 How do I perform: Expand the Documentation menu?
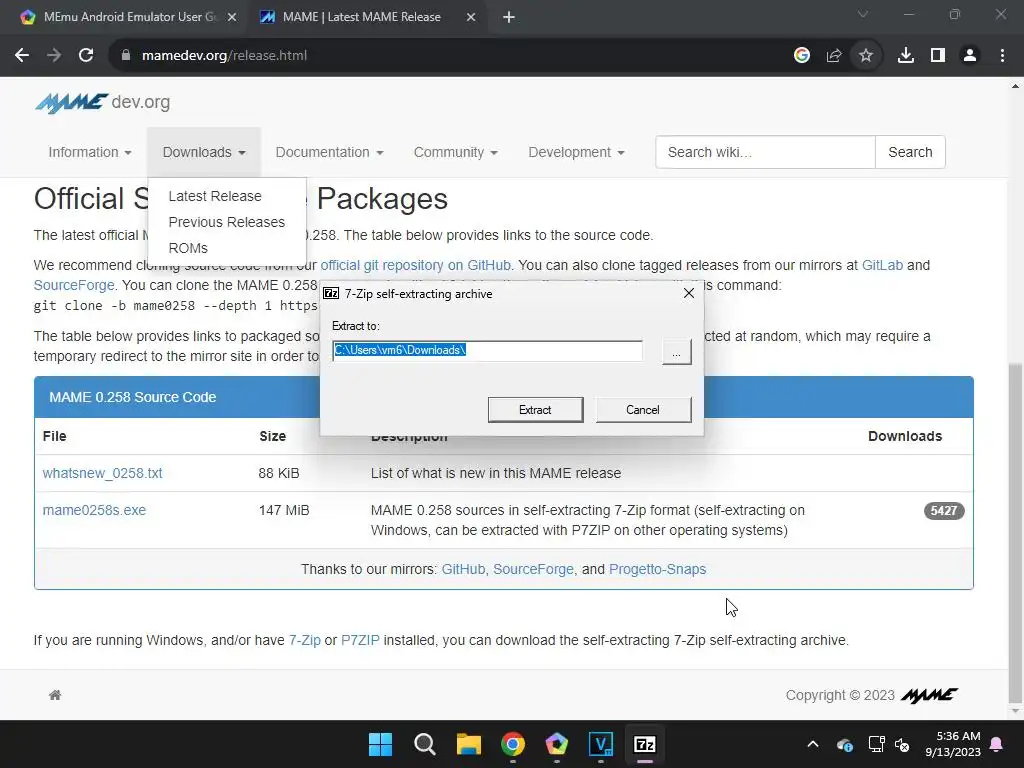point(329,152)
